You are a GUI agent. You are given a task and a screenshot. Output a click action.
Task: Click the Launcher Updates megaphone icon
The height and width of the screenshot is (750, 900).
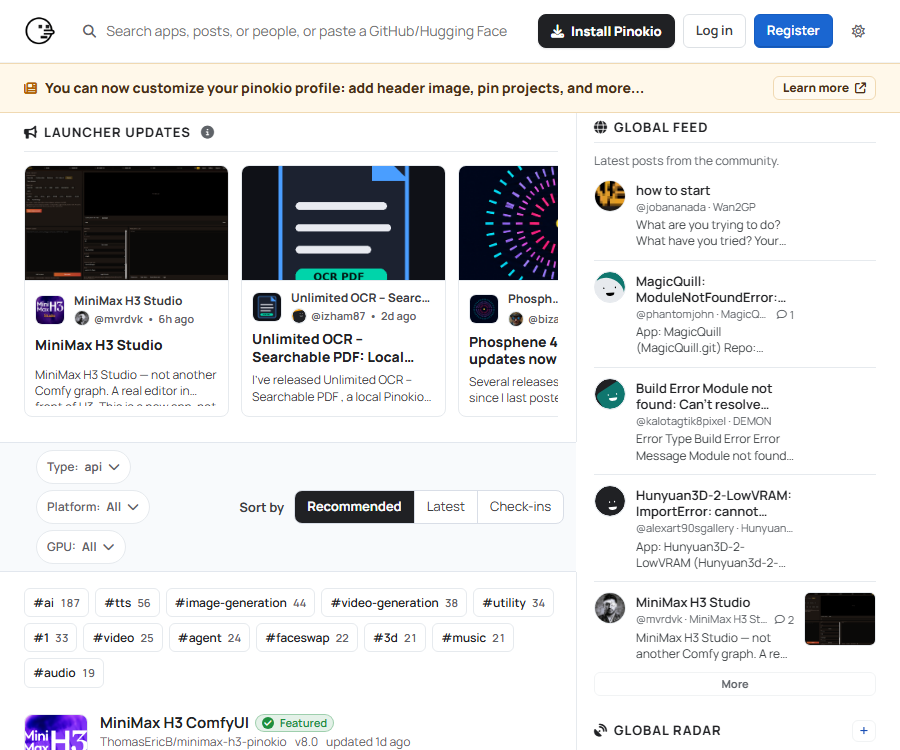click(30, 133)
